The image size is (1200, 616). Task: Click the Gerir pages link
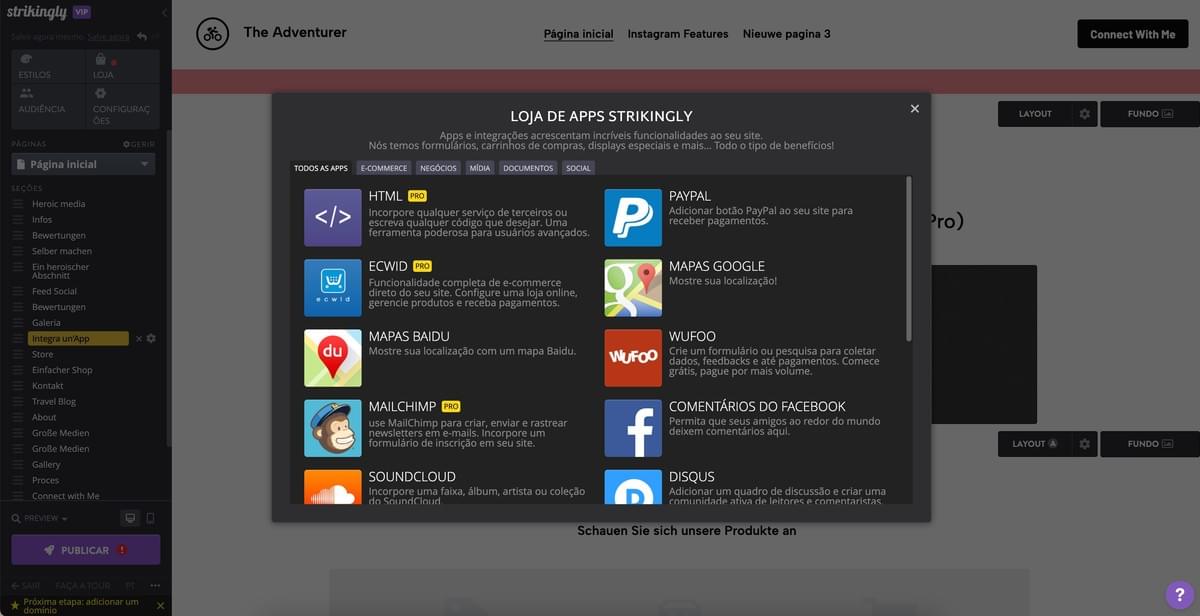tap(139, 144)
